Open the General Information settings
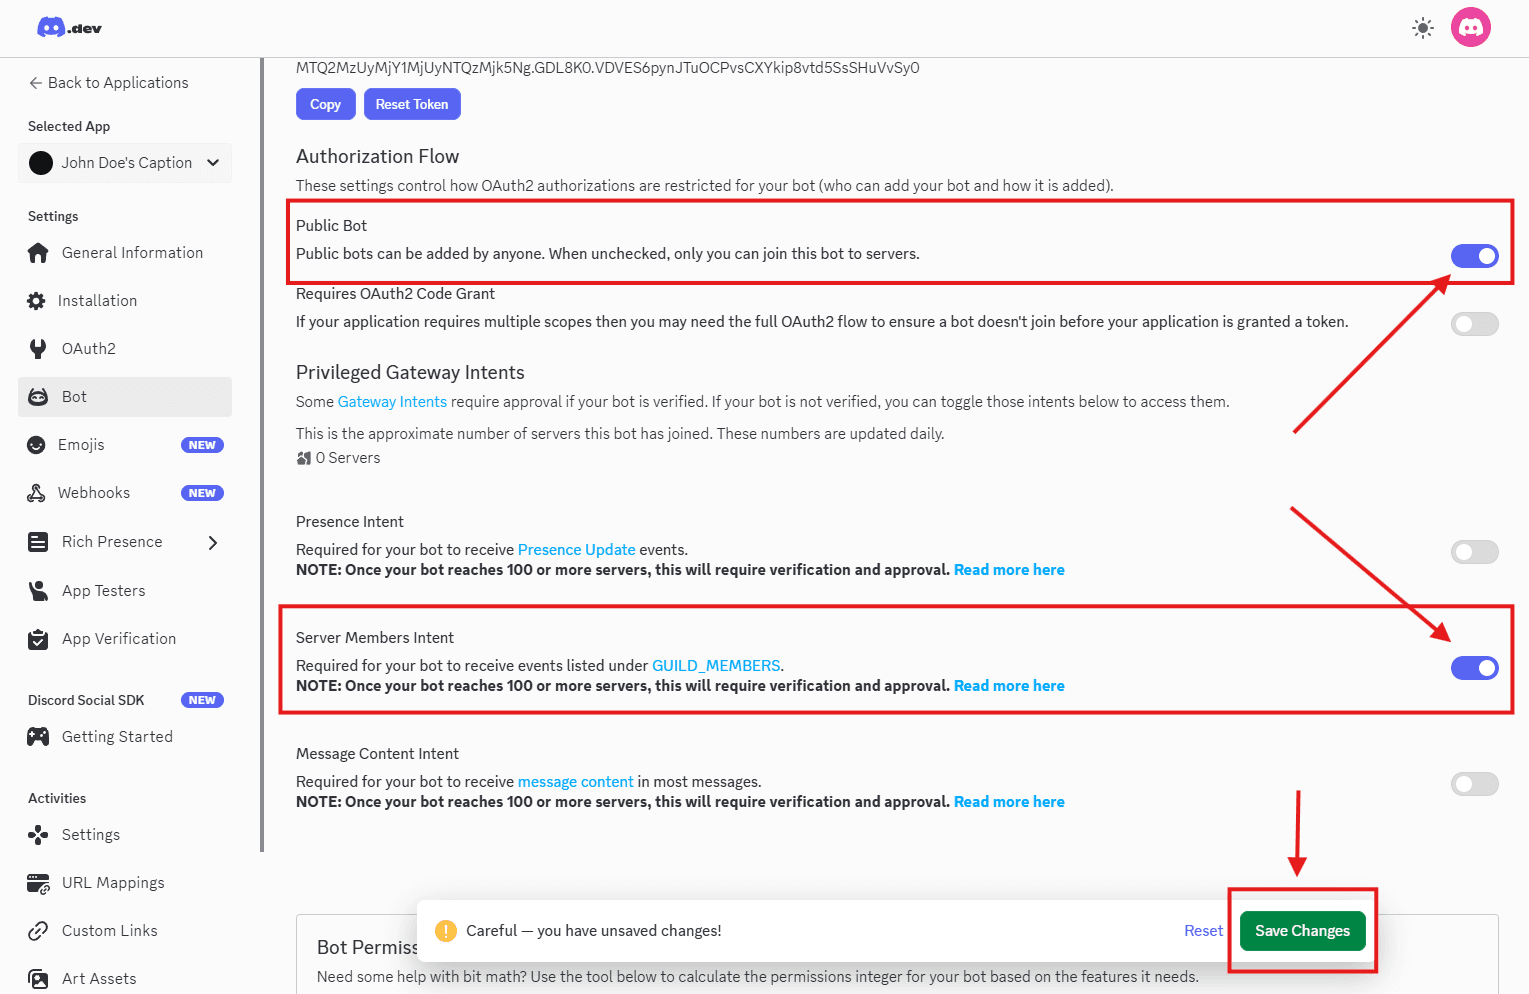 click(131, 252)
